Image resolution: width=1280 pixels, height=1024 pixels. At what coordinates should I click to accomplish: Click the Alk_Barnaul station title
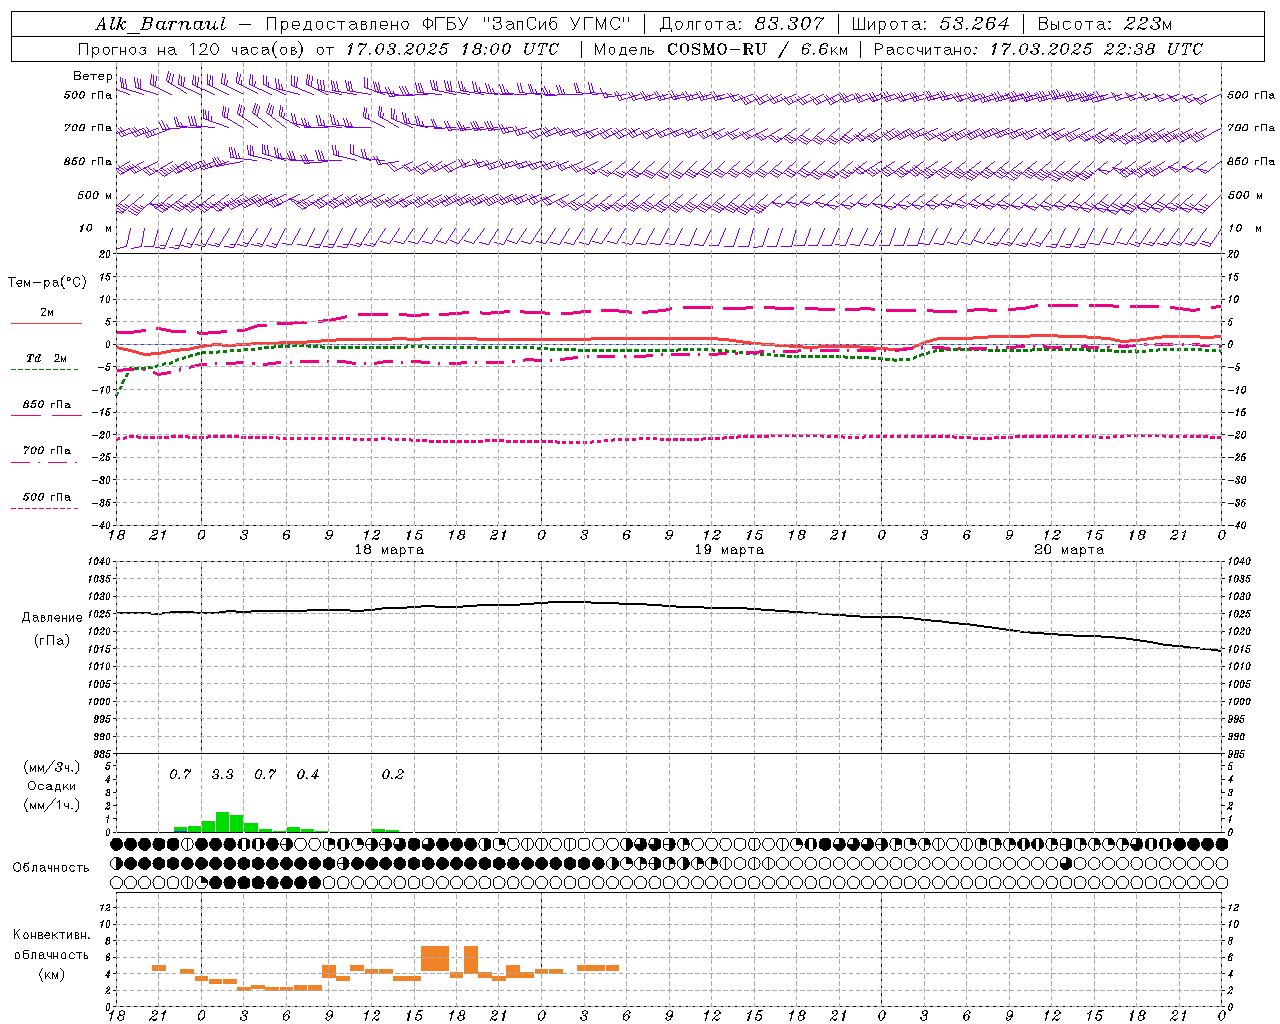(160, 24)
